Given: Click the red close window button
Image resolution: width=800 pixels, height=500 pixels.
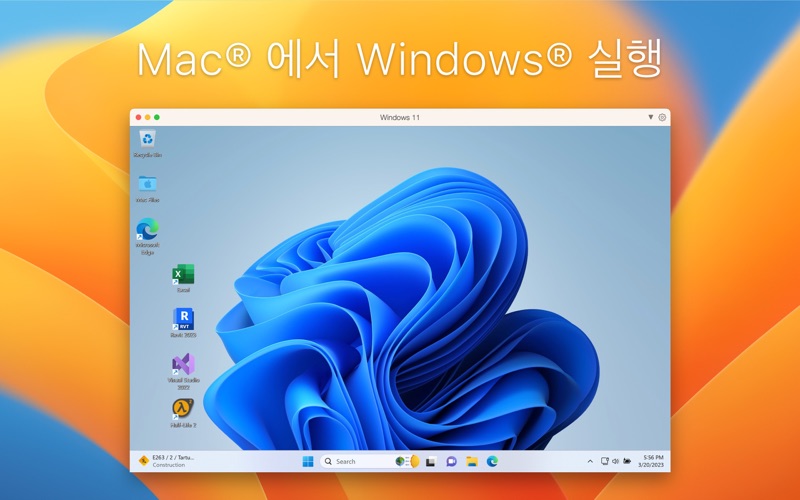Looking at the screenshot, I should tap(138, 117).
